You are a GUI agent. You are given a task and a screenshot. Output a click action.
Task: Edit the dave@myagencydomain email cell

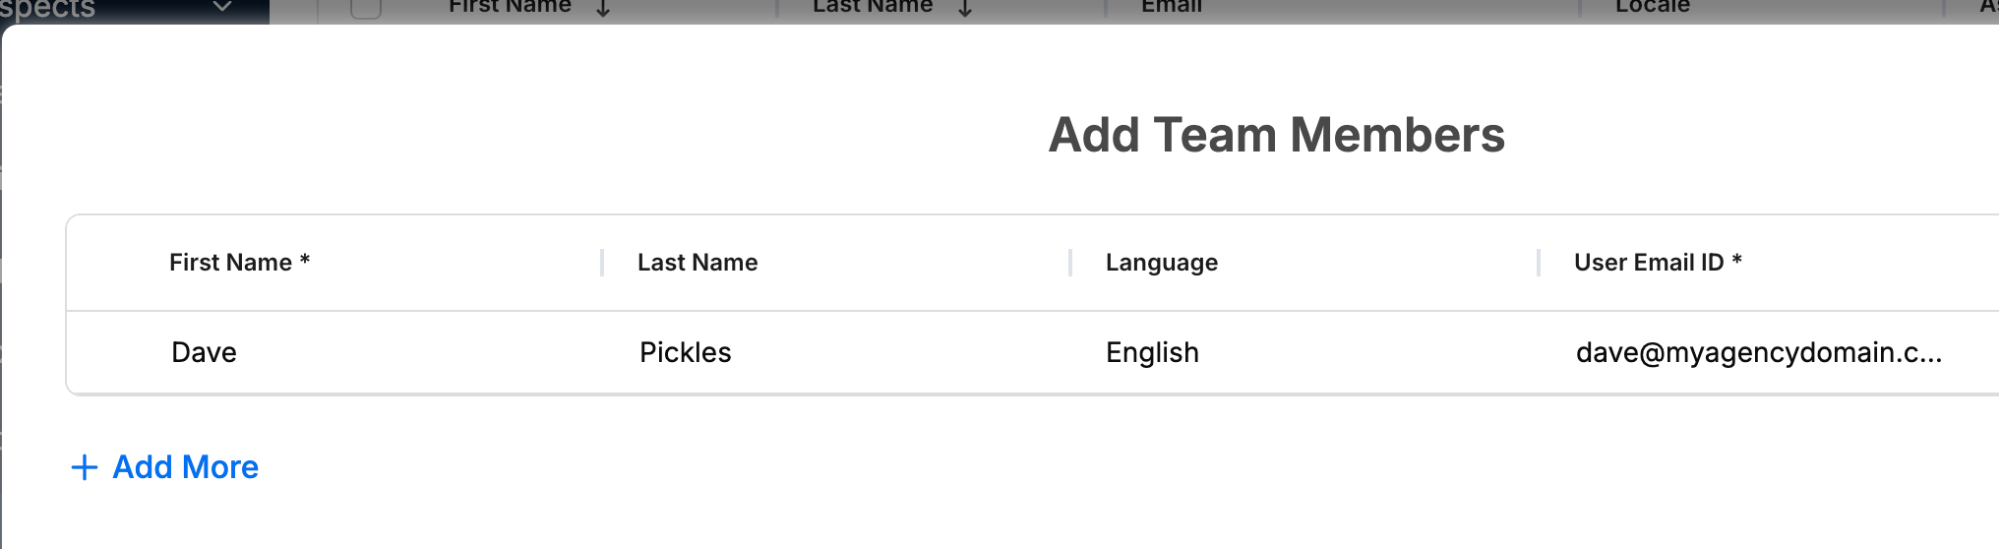click(x=1759, y=352)
